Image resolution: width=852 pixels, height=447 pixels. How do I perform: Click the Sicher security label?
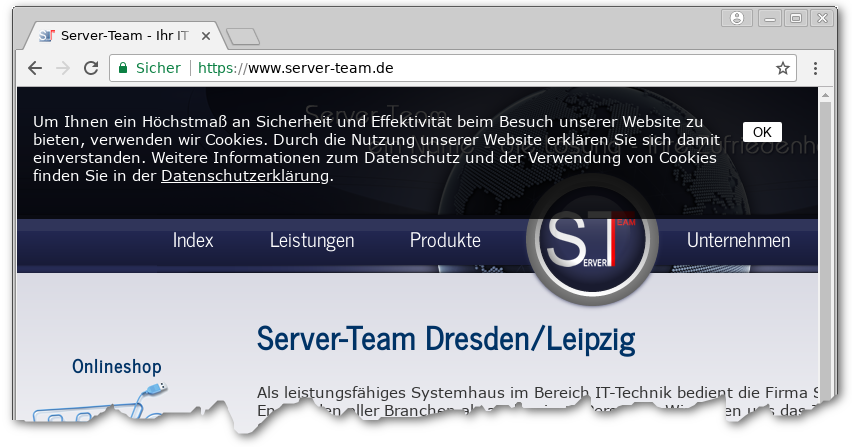pos(158,68)
